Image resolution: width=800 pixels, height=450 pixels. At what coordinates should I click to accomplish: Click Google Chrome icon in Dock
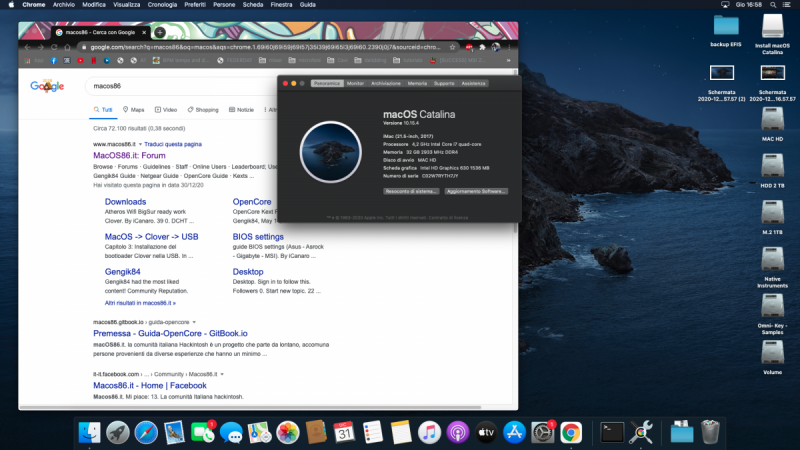tap(571, 433)
